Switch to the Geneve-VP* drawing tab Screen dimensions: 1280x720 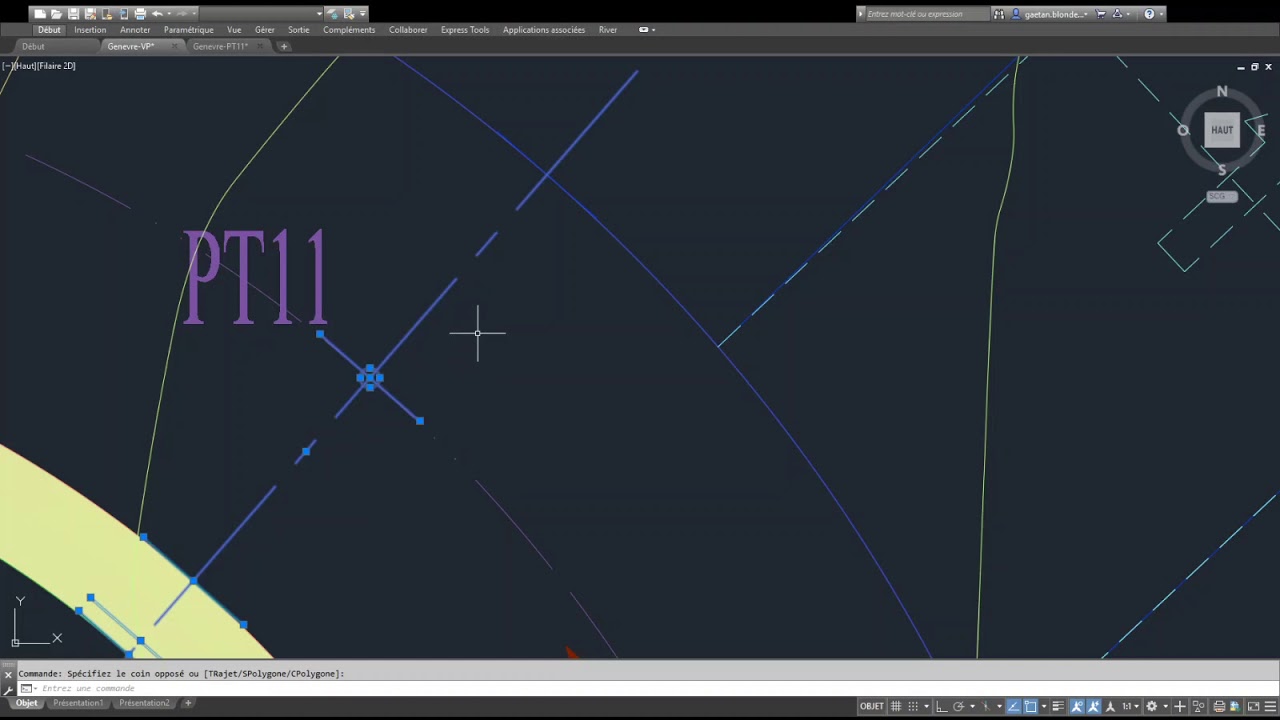coord(131,47)
